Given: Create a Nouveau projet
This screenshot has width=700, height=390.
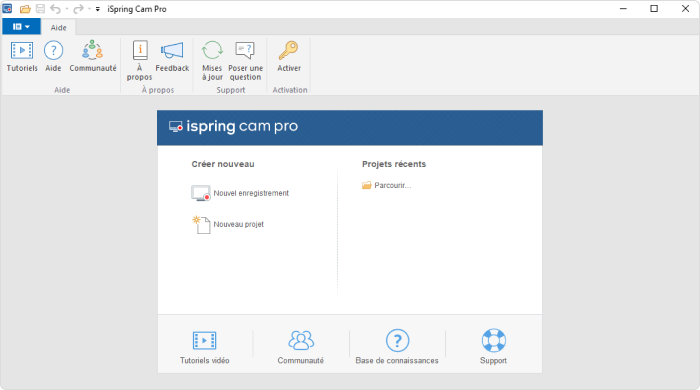Looking at the screenshot, I should click(x=228, y=224).
